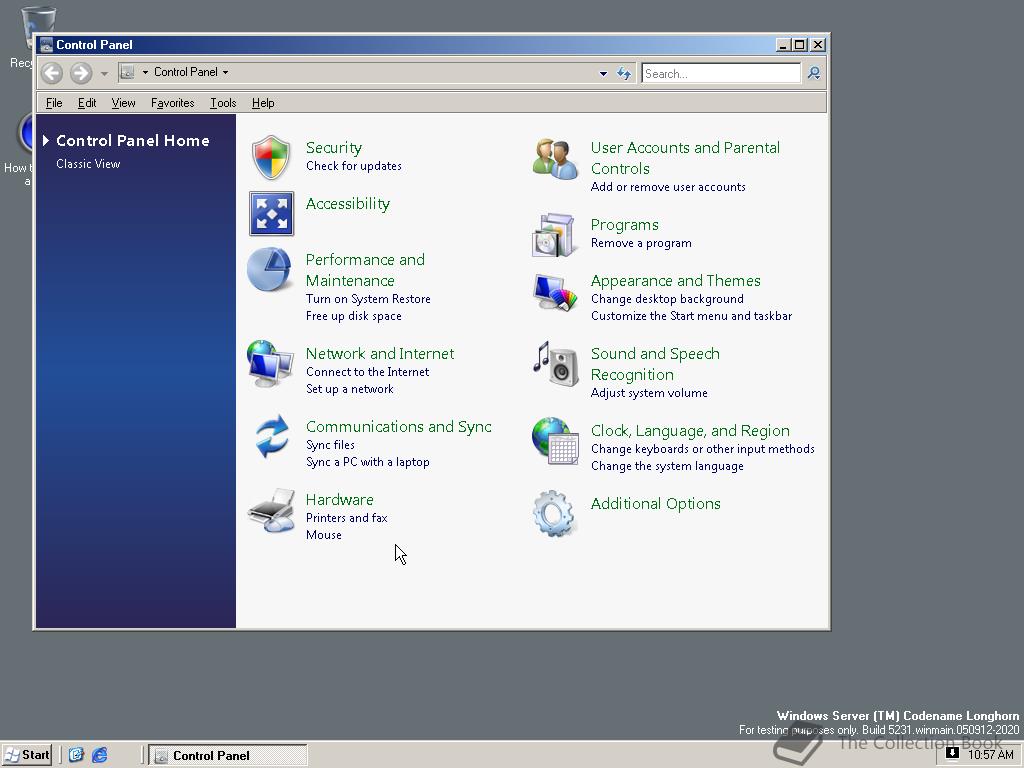The height and width of the screenshot is (768, 1024).
Task: Click the Refresh icon beside address bar
Action: (624, 73)
